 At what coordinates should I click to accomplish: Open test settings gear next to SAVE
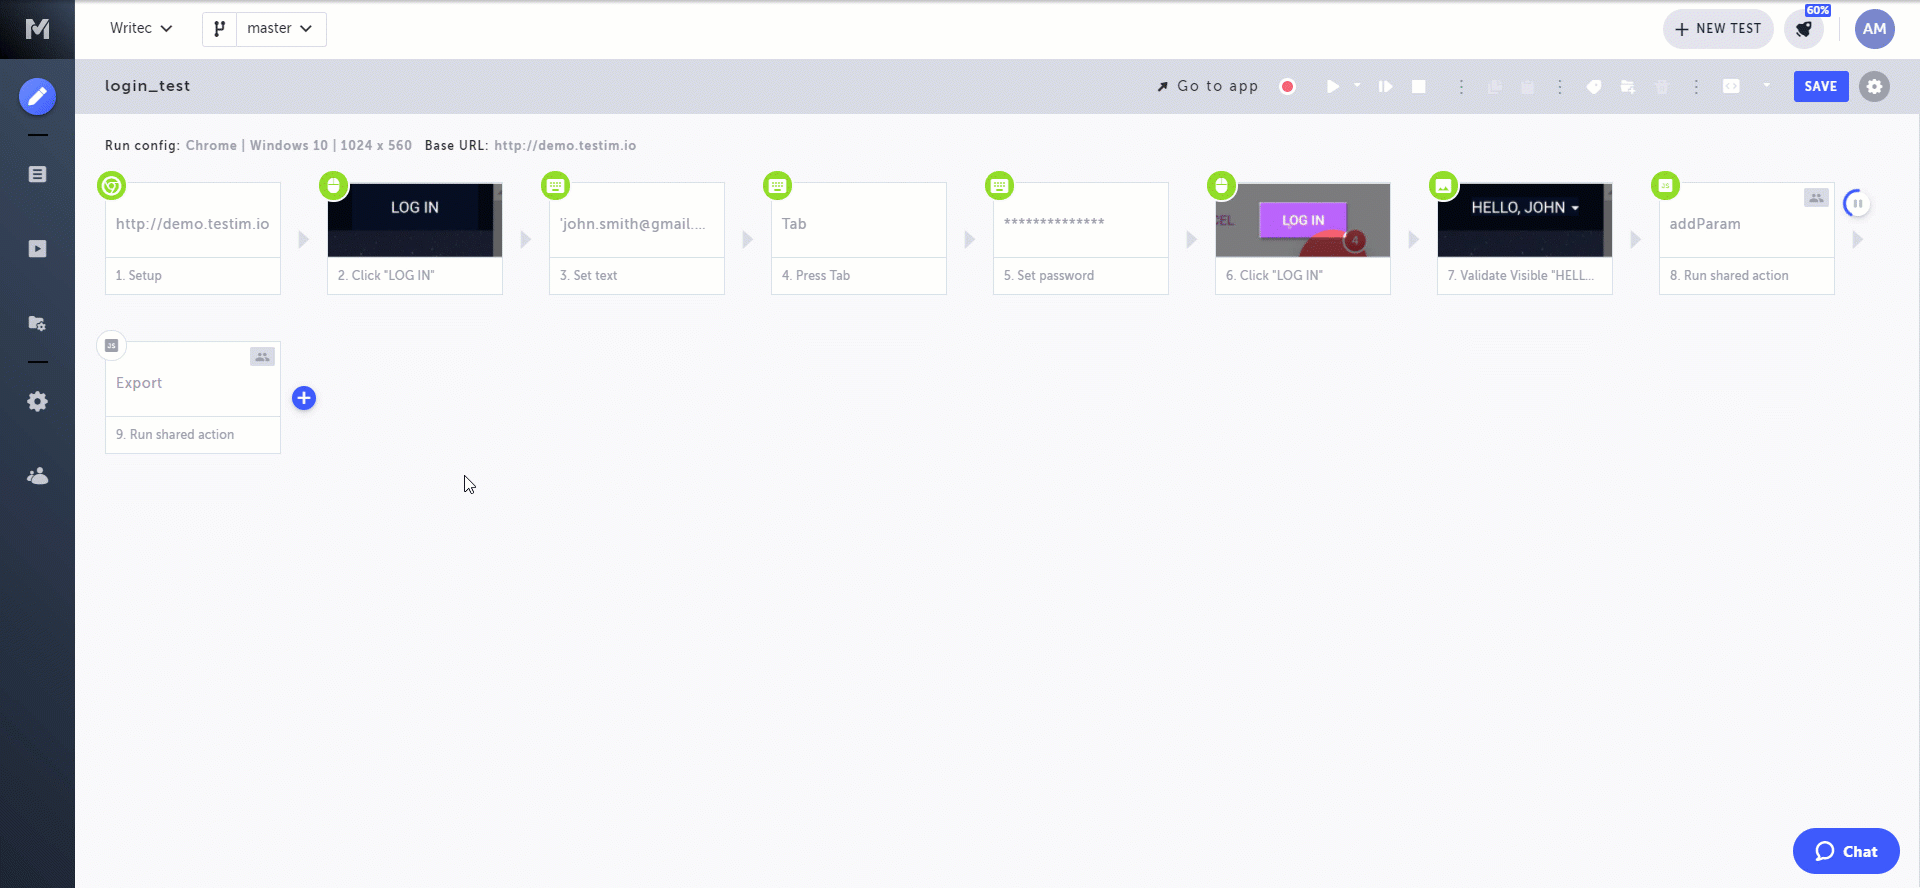1874,87
